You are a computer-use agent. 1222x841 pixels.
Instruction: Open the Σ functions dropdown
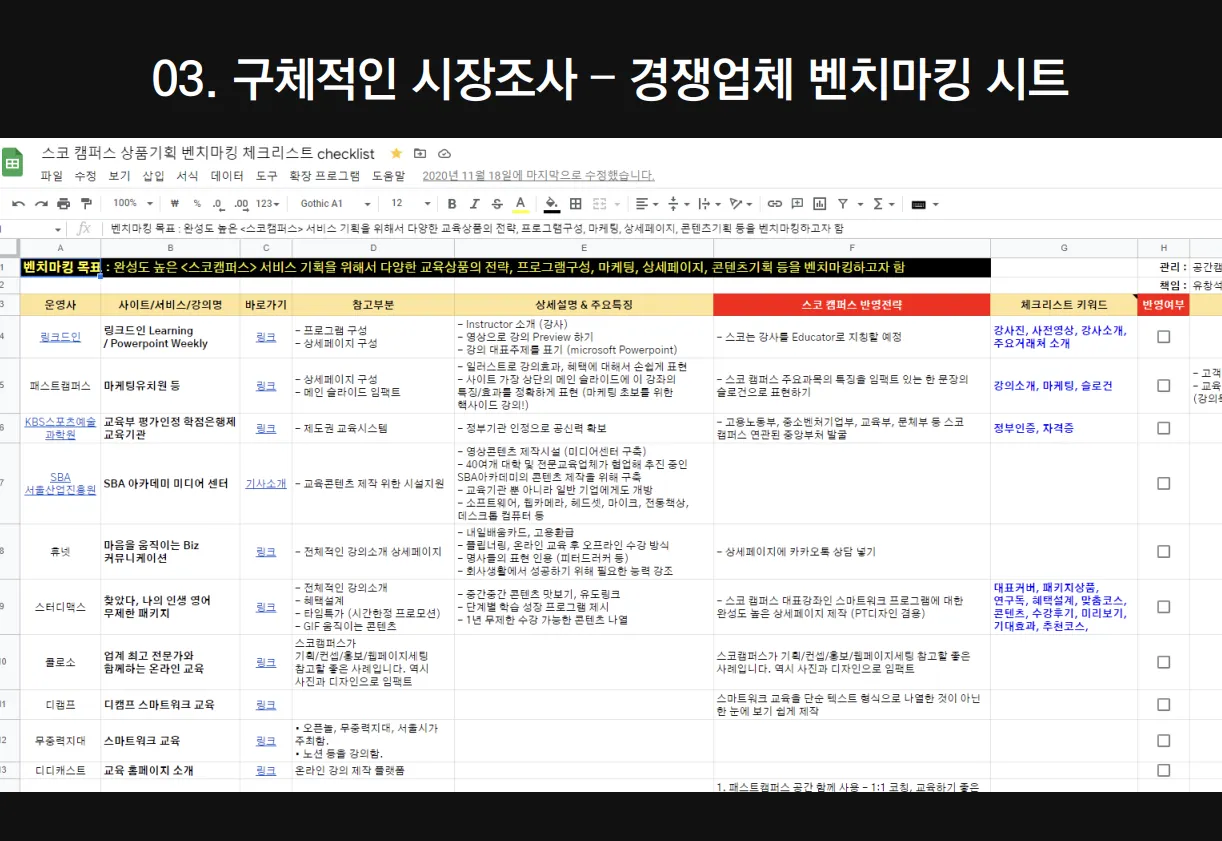tap(883, 204)
